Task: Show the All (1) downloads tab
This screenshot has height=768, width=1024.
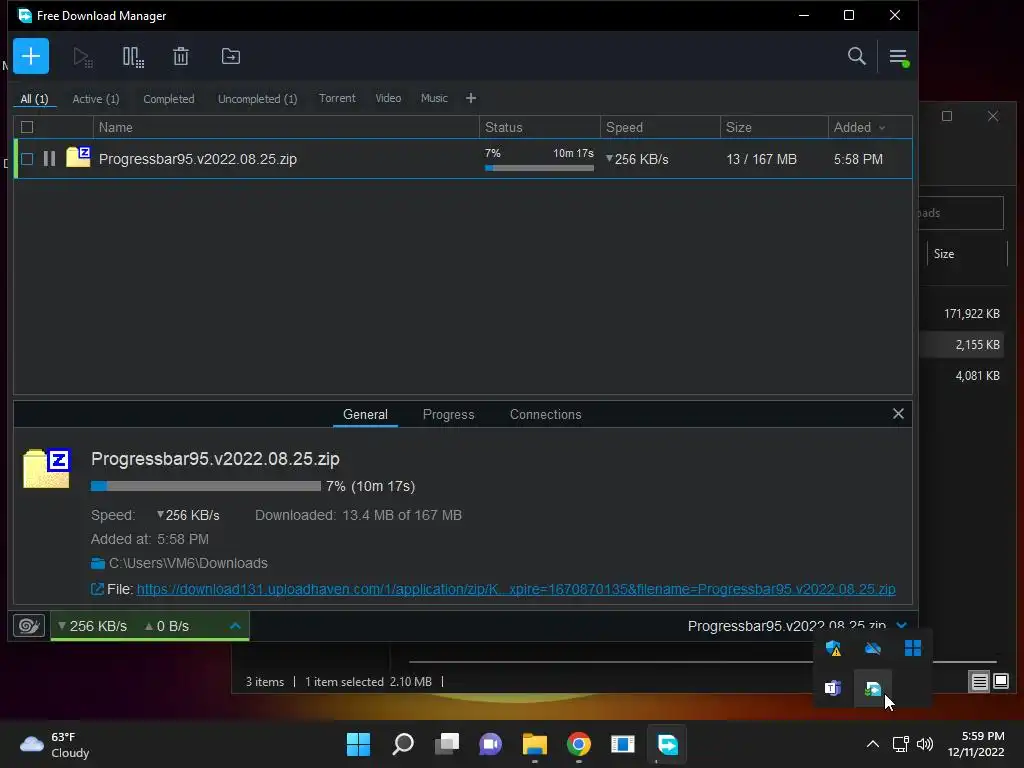Action: (34, 99)
